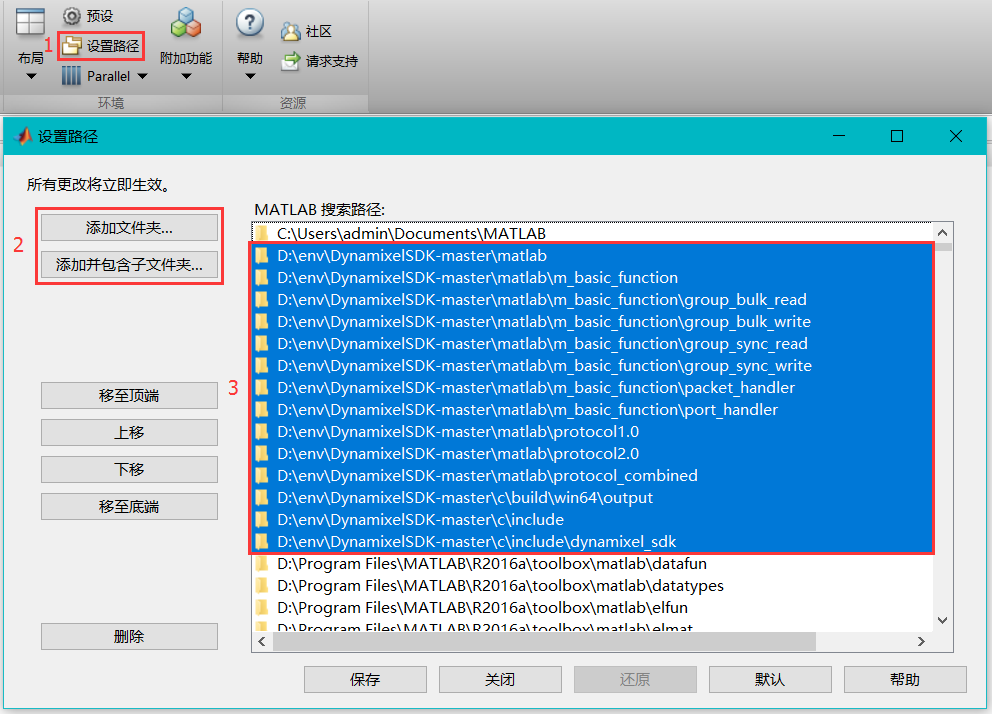Save the path with the 保存 button
Screen dimensions: 992x714
click(x=365, y=679)
